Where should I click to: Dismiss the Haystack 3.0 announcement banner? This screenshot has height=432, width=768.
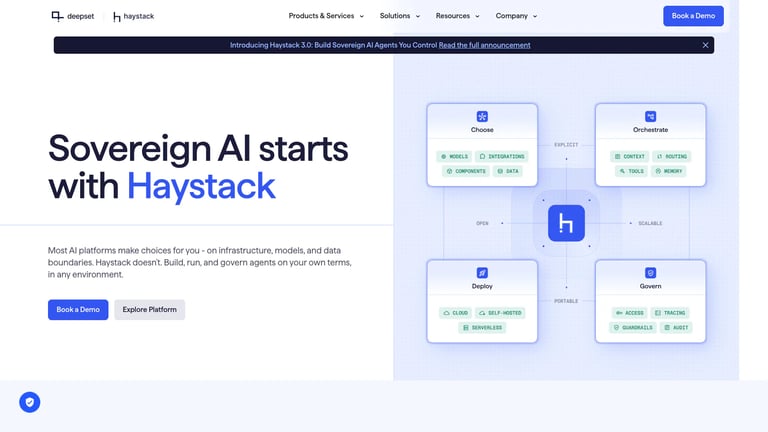click(705, 45)
